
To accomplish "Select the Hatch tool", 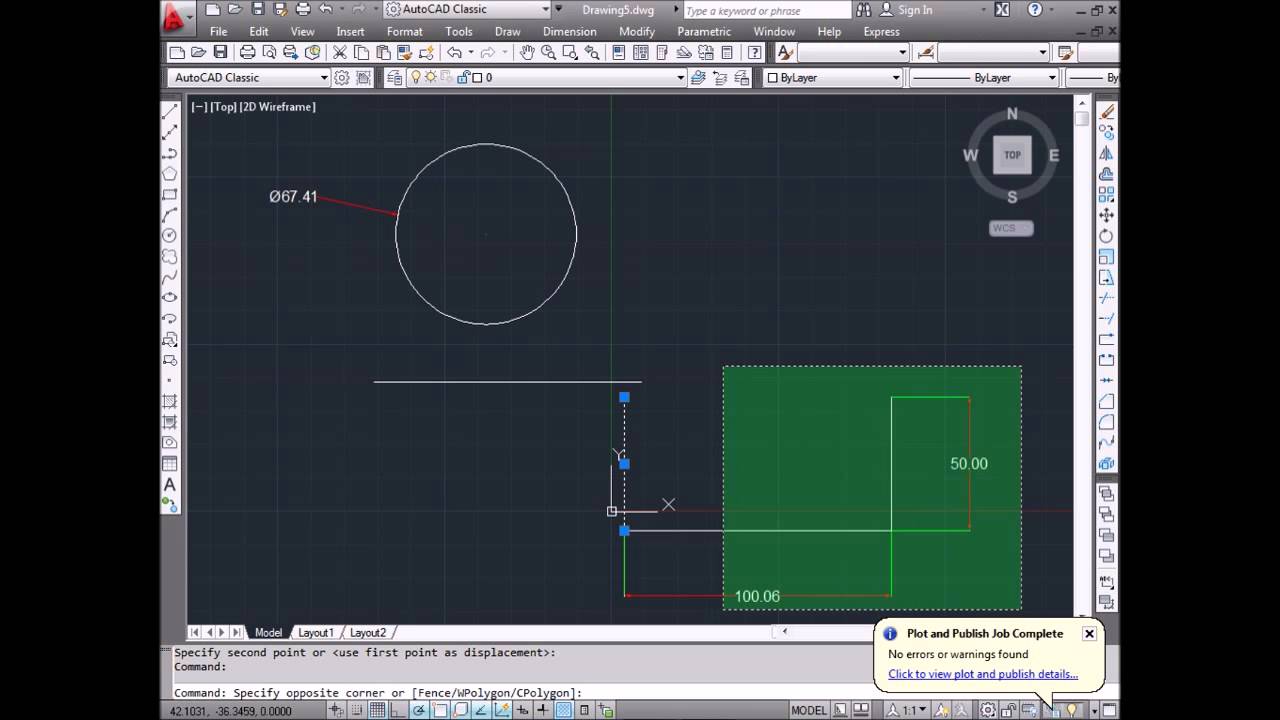I will point(171,401).
